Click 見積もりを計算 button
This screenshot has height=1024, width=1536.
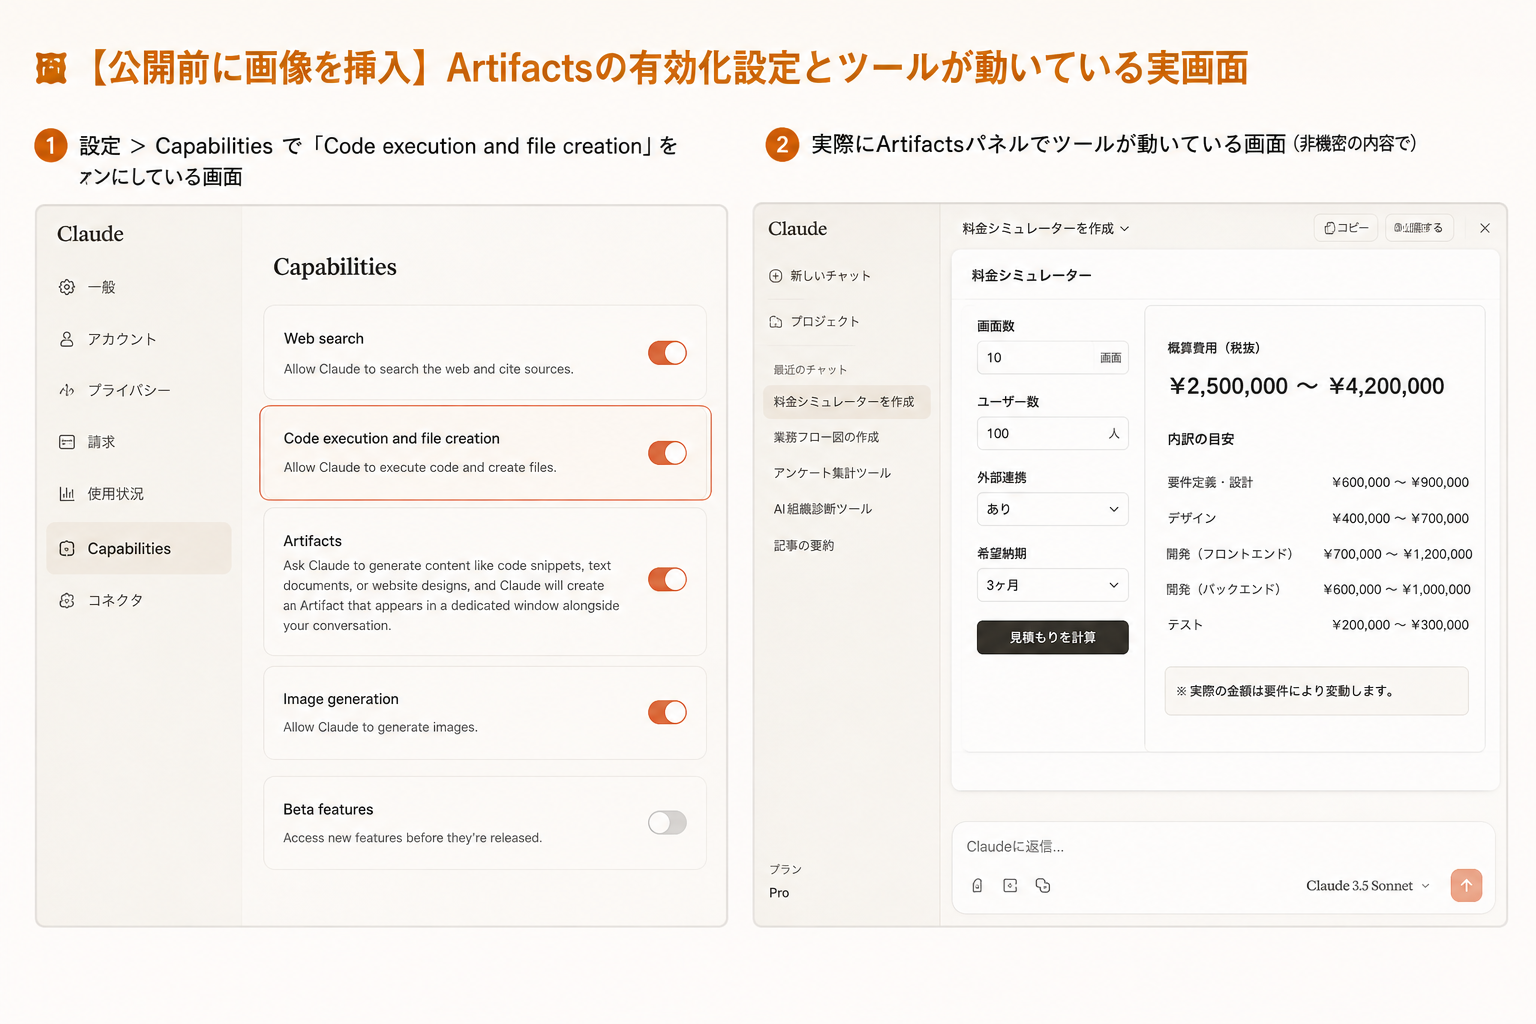tap(1052, 637)
